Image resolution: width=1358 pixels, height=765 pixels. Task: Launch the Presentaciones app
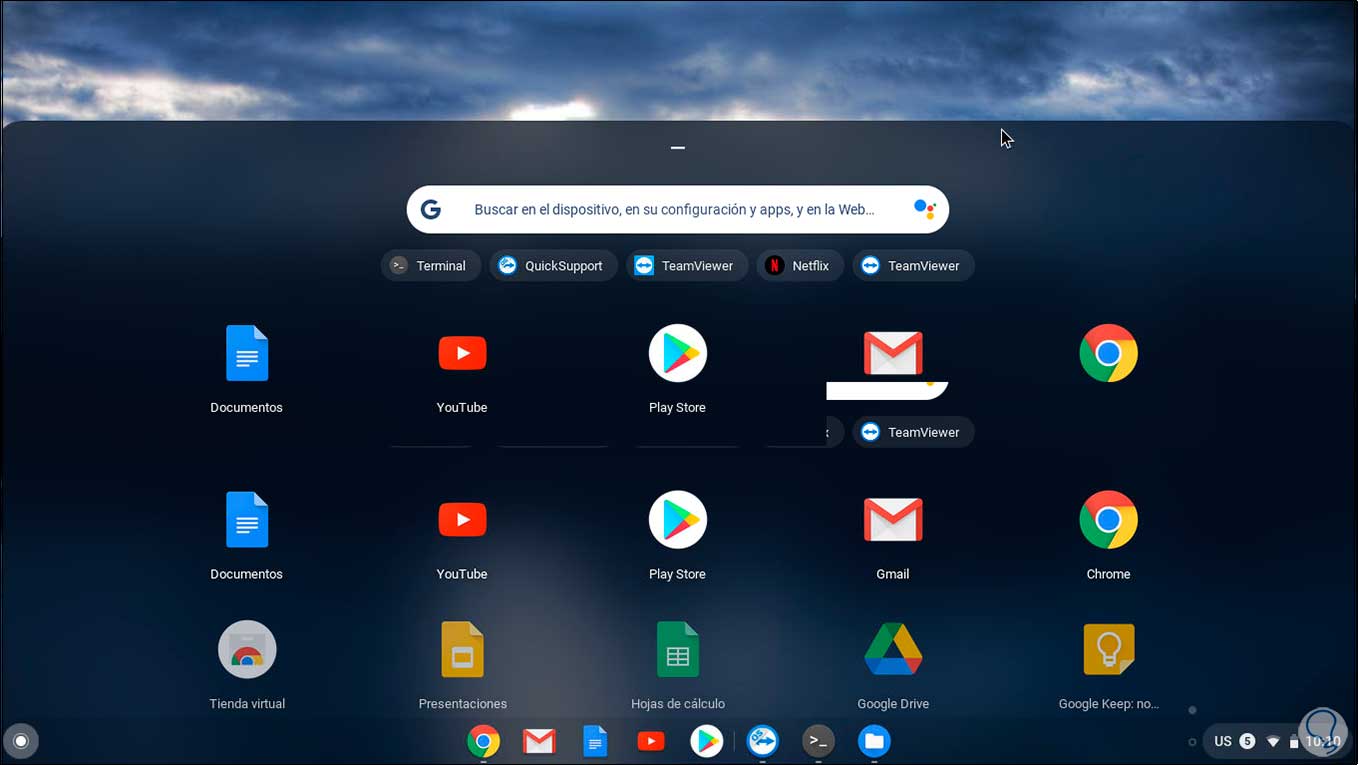[x=462, y=665]
